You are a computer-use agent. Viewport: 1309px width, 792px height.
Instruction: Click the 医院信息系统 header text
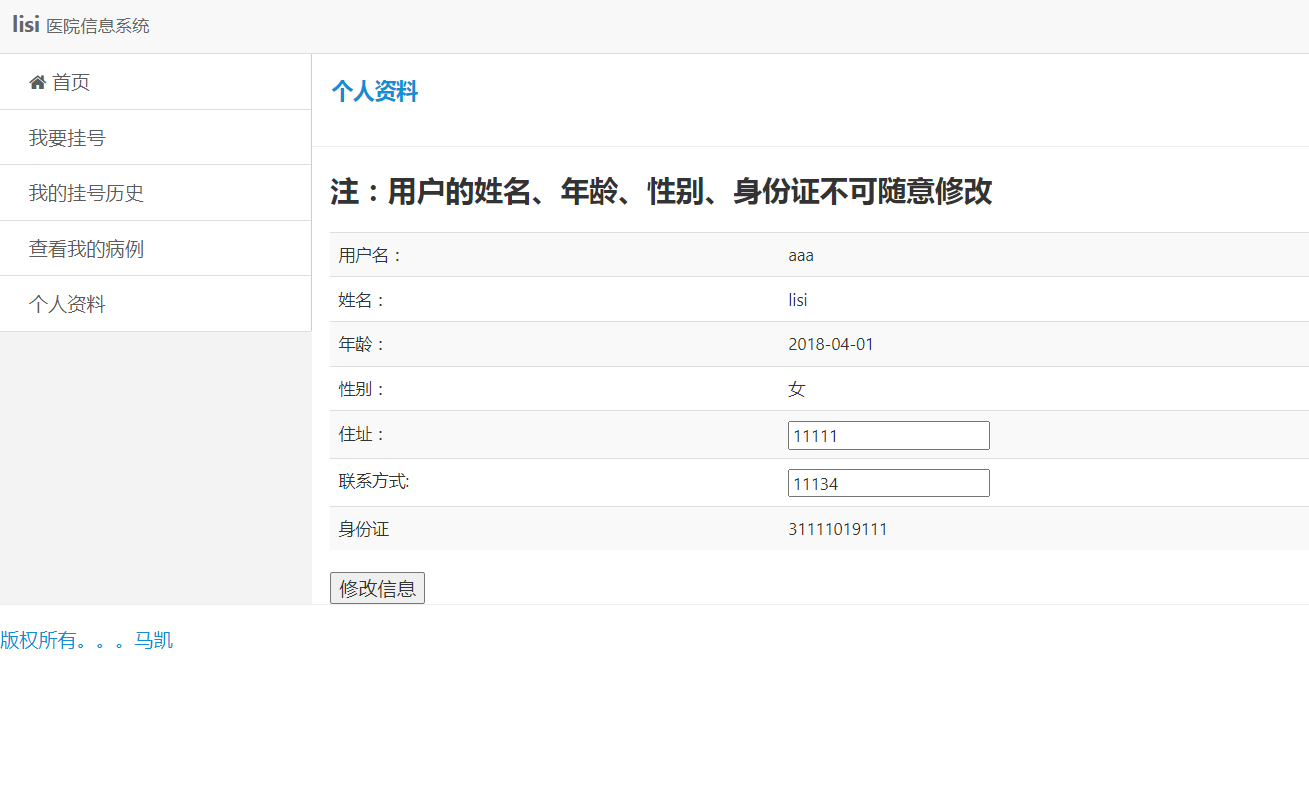pyautogui.click(x=98, y=26)
